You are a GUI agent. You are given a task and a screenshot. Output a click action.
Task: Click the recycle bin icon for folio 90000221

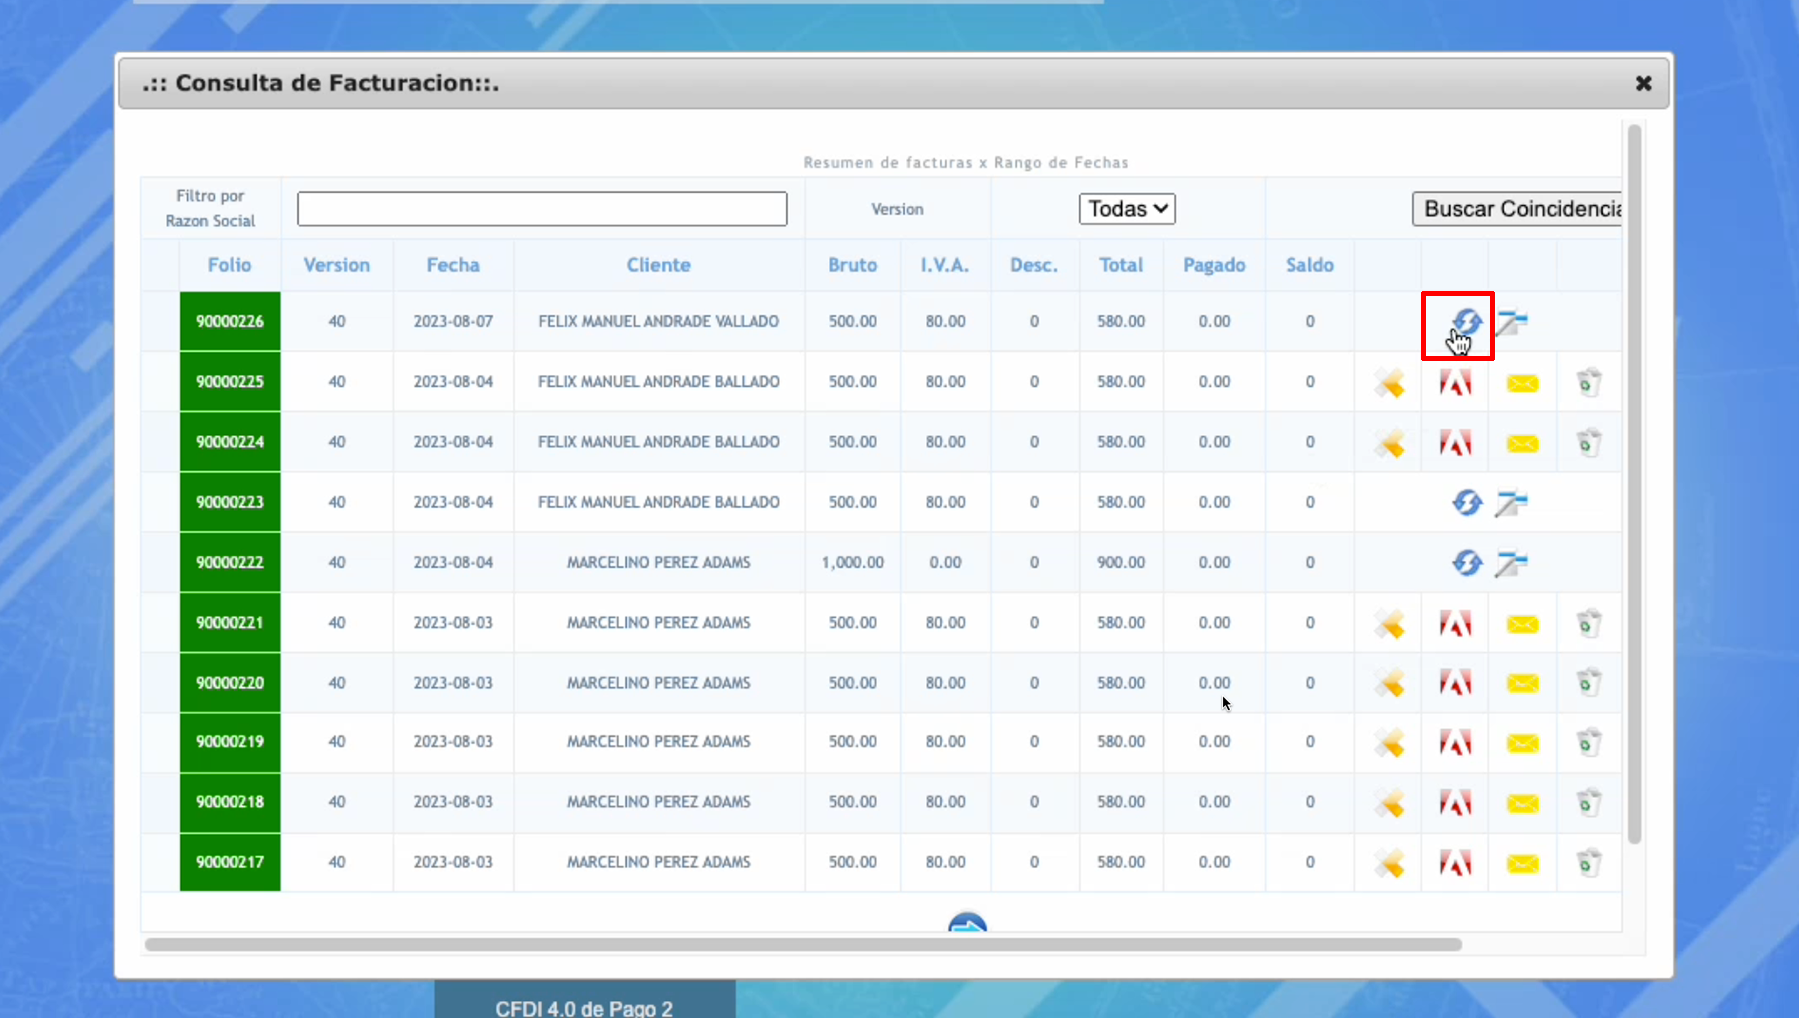tap(1588, 624)
